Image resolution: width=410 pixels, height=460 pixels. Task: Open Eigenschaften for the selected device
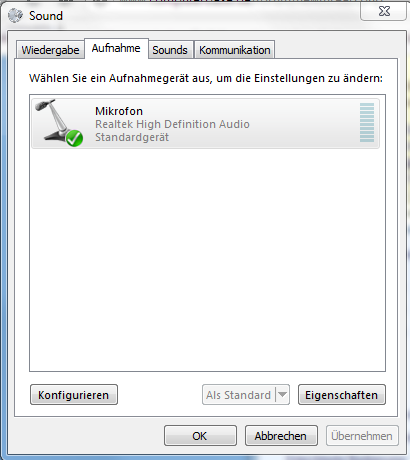pos(342,395)
